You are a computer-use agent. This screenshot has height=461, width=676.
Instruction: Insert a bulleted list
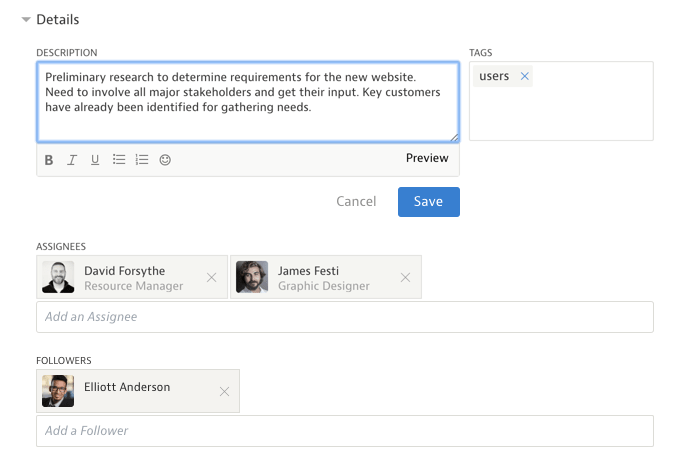pos(119,160)
